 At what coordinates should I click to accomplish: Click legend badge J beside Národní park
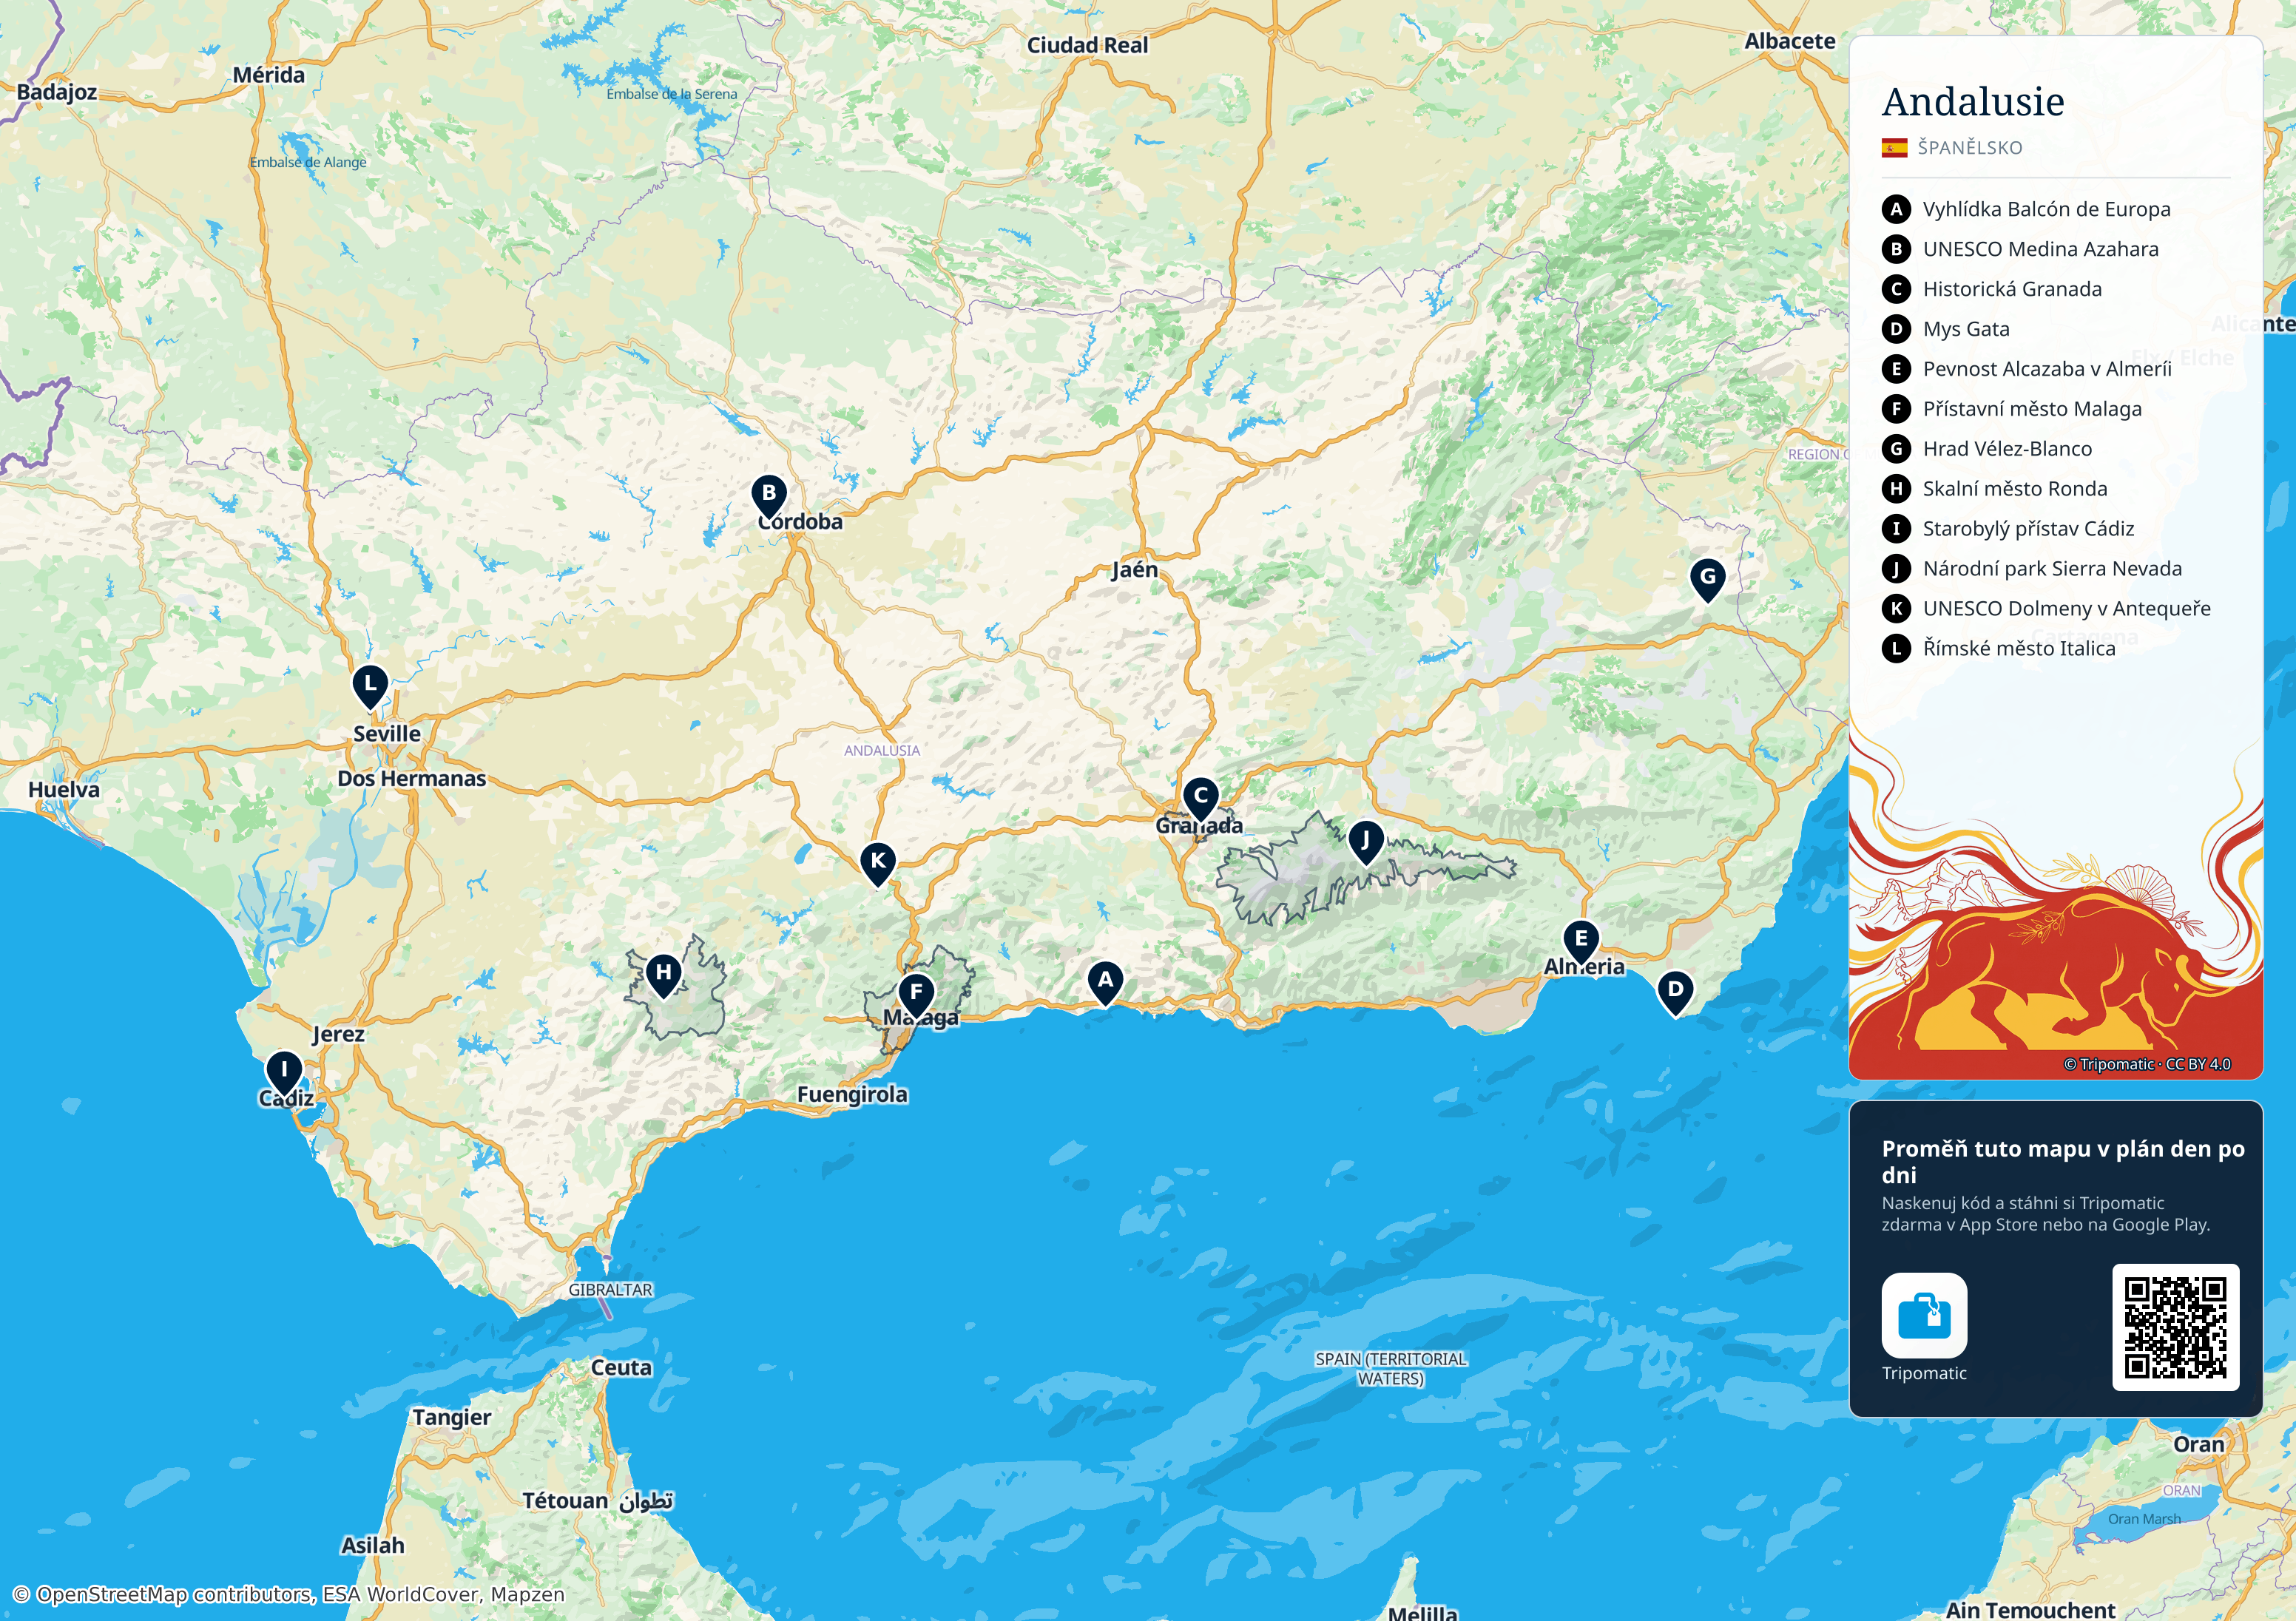1896,569
